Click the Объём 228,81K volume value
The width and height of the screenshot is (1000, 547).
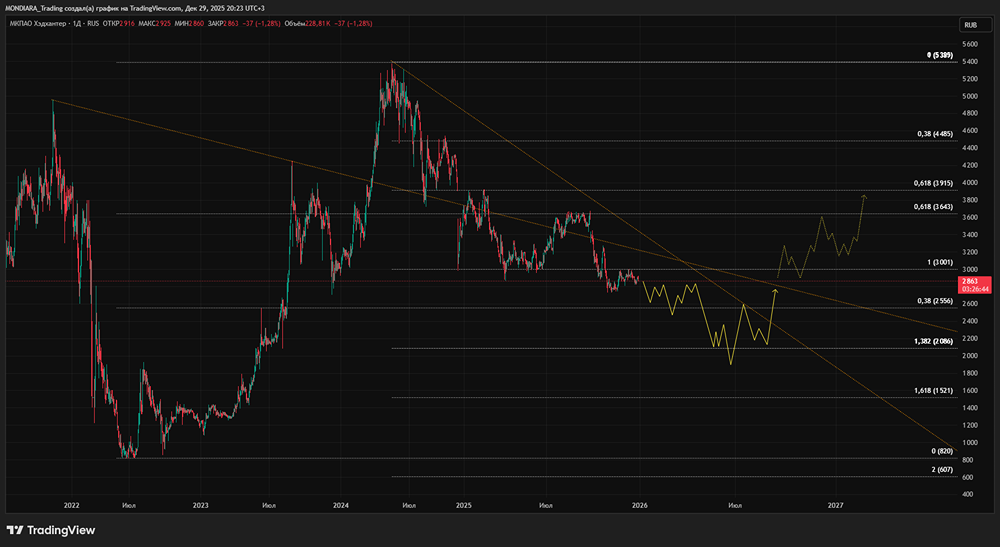point(307,24)
